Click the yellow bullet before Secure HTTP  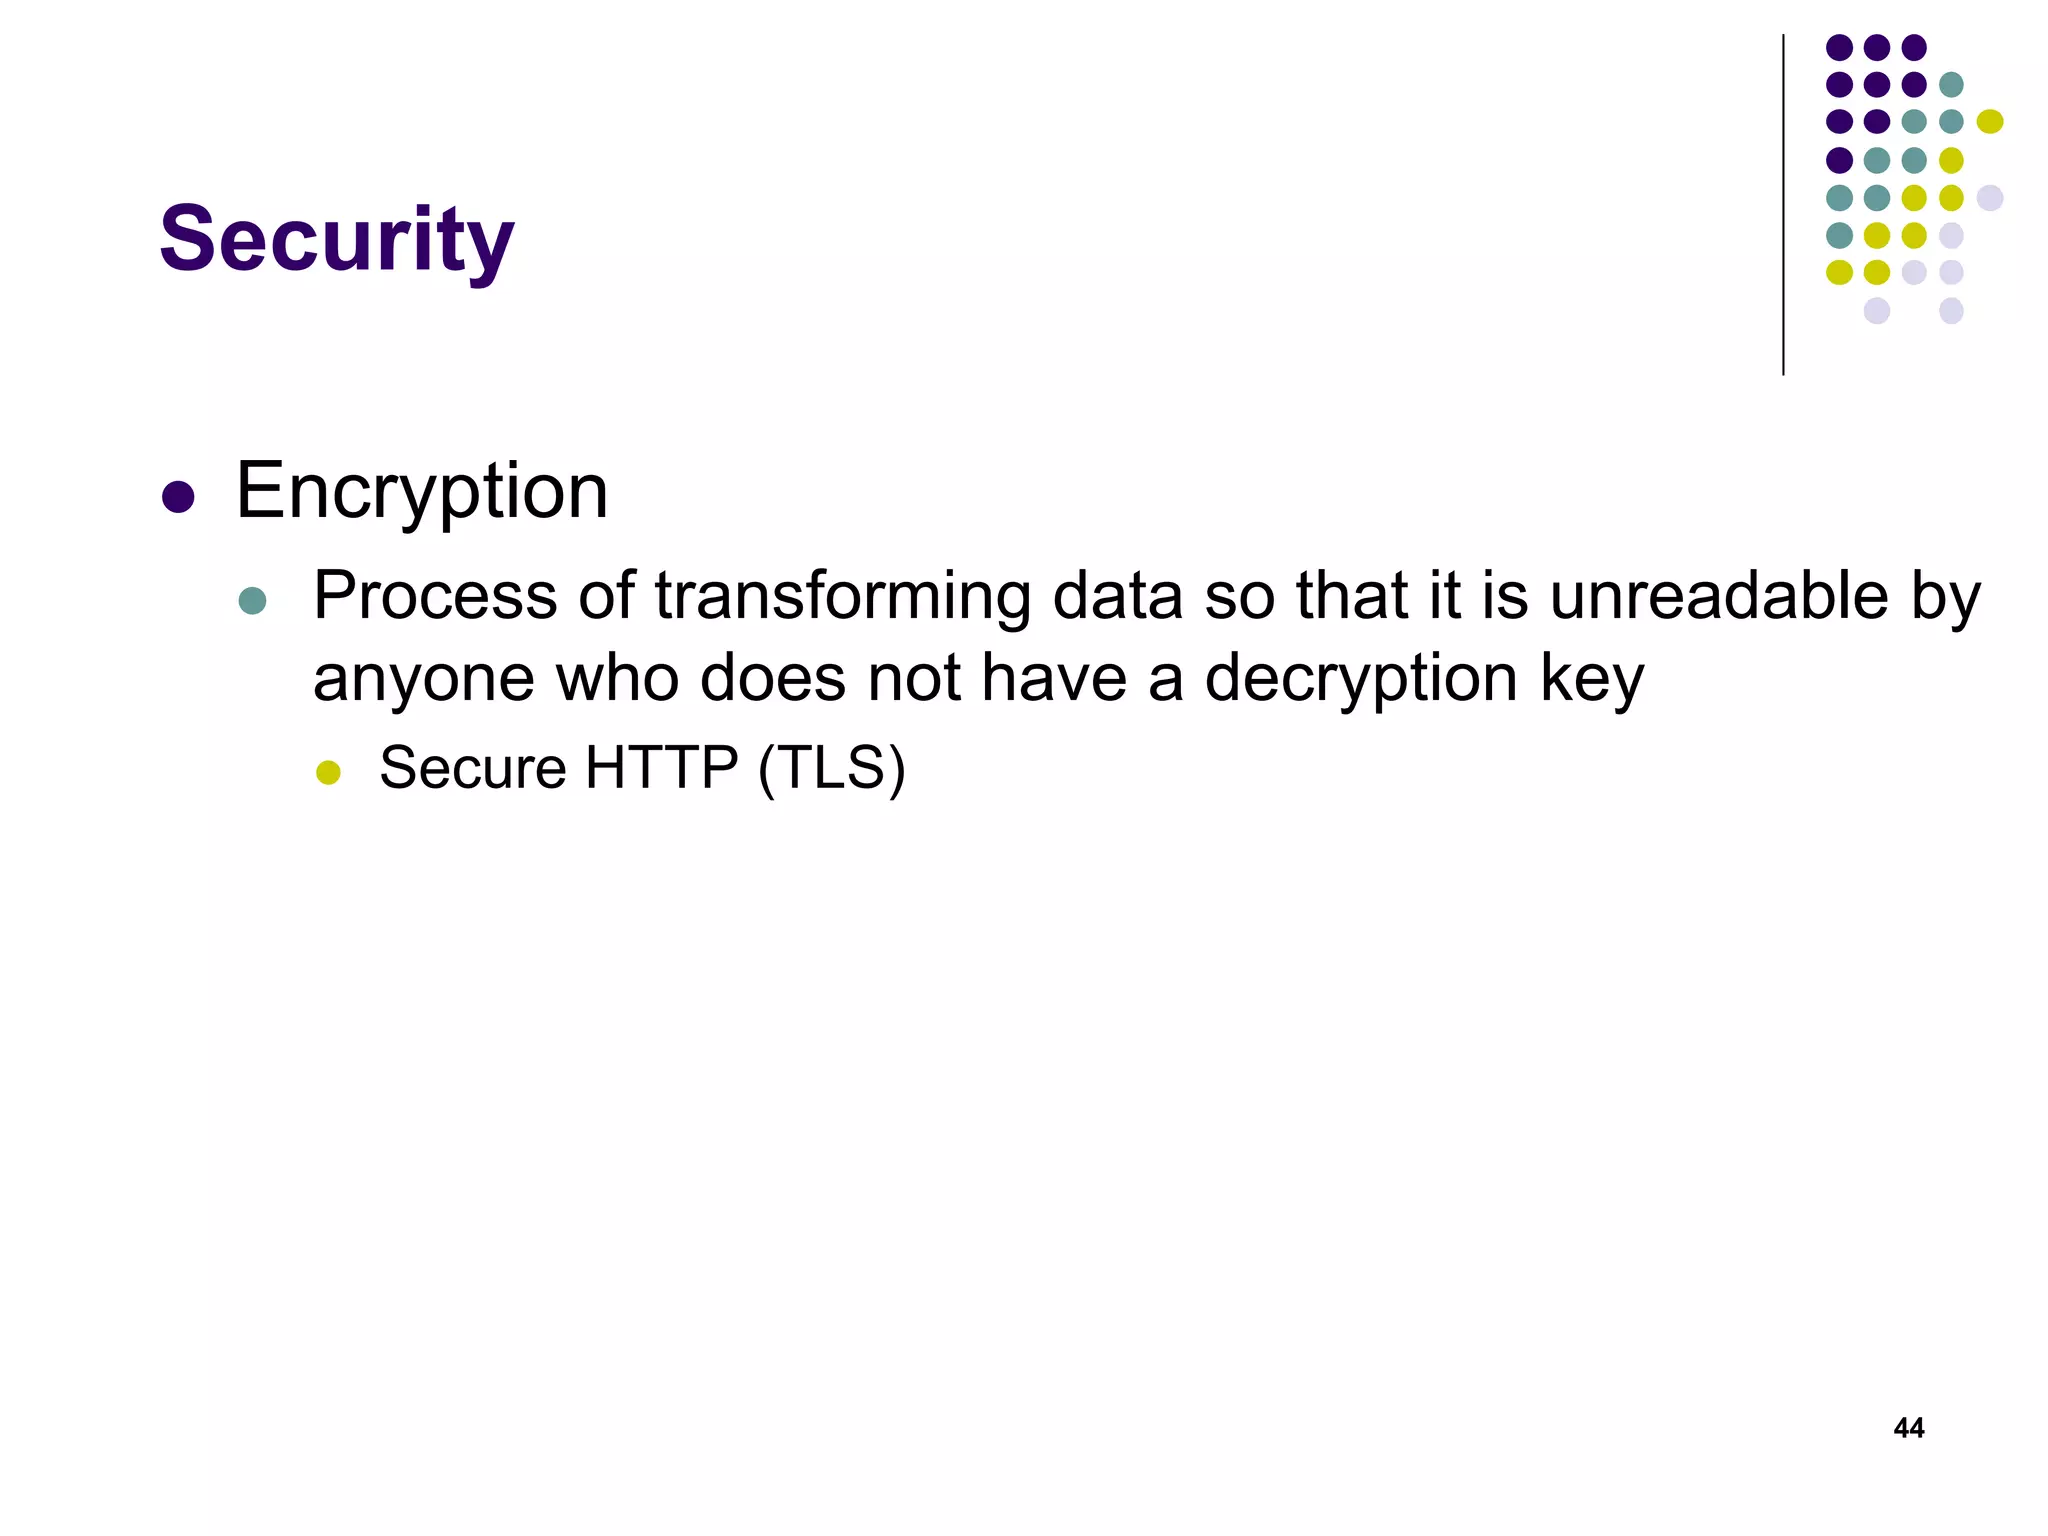pos(328,773)
